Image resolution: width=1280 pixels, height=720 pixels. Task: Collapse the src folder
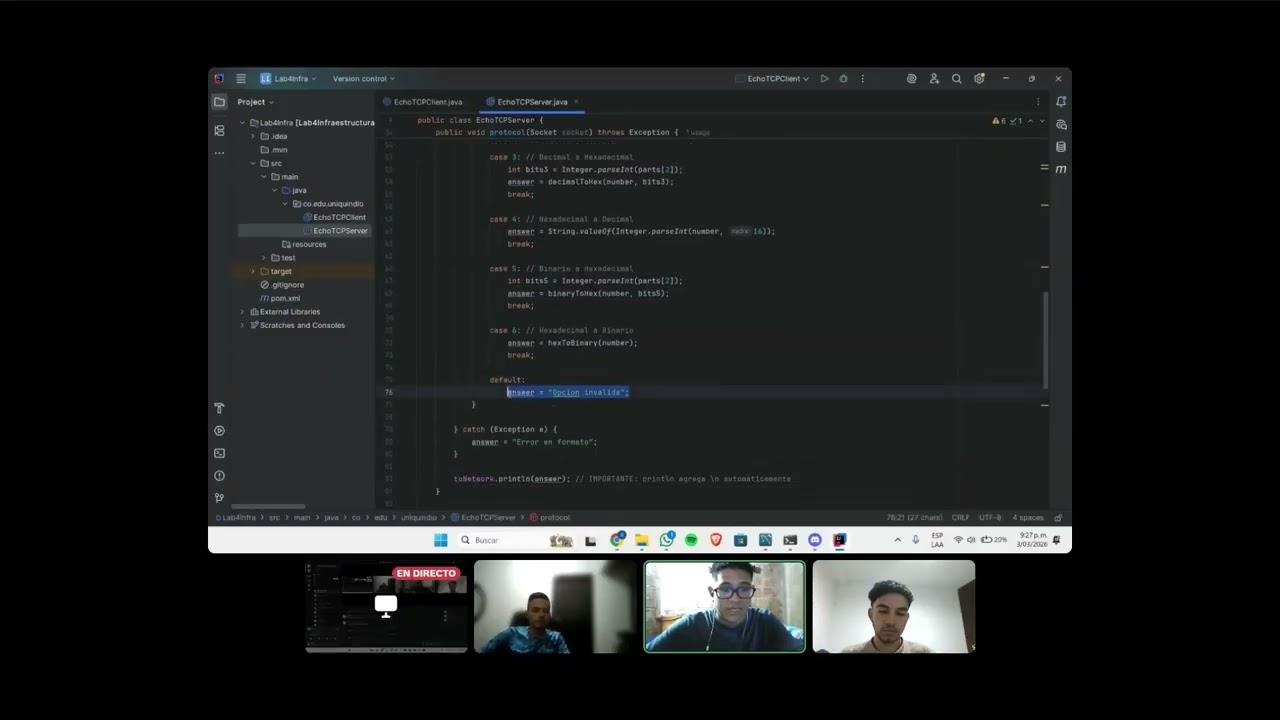click(x=252, y=163)
